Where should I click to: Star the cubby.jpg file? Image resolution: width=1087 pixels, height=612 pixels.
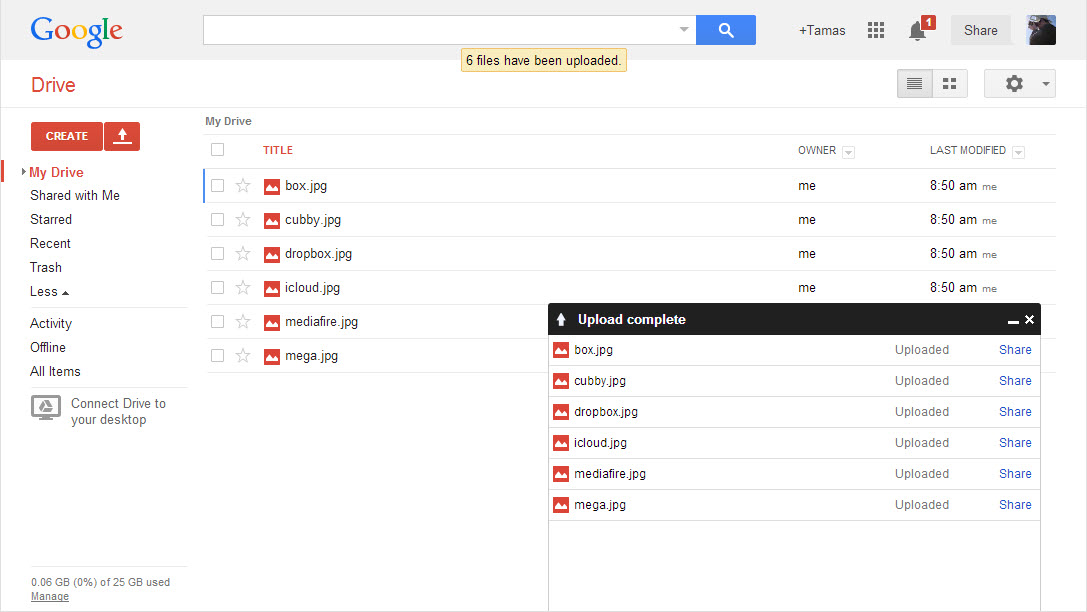coord(243,220)
